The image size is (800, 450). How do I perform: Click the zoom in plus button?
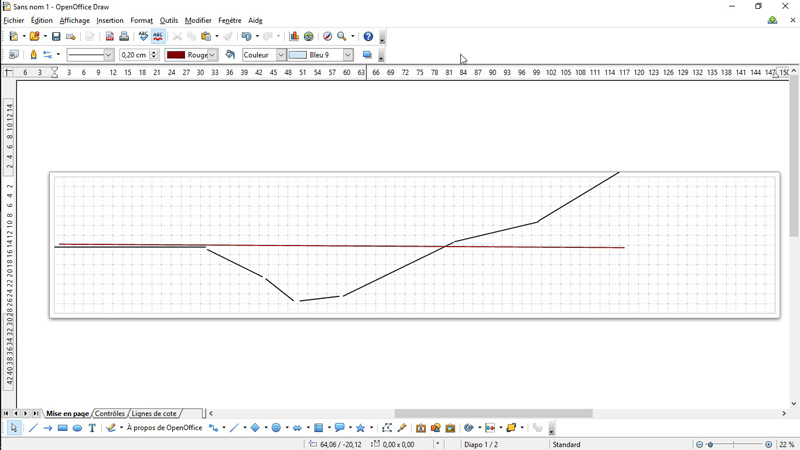pyautogui.click(x=769, y=444)
